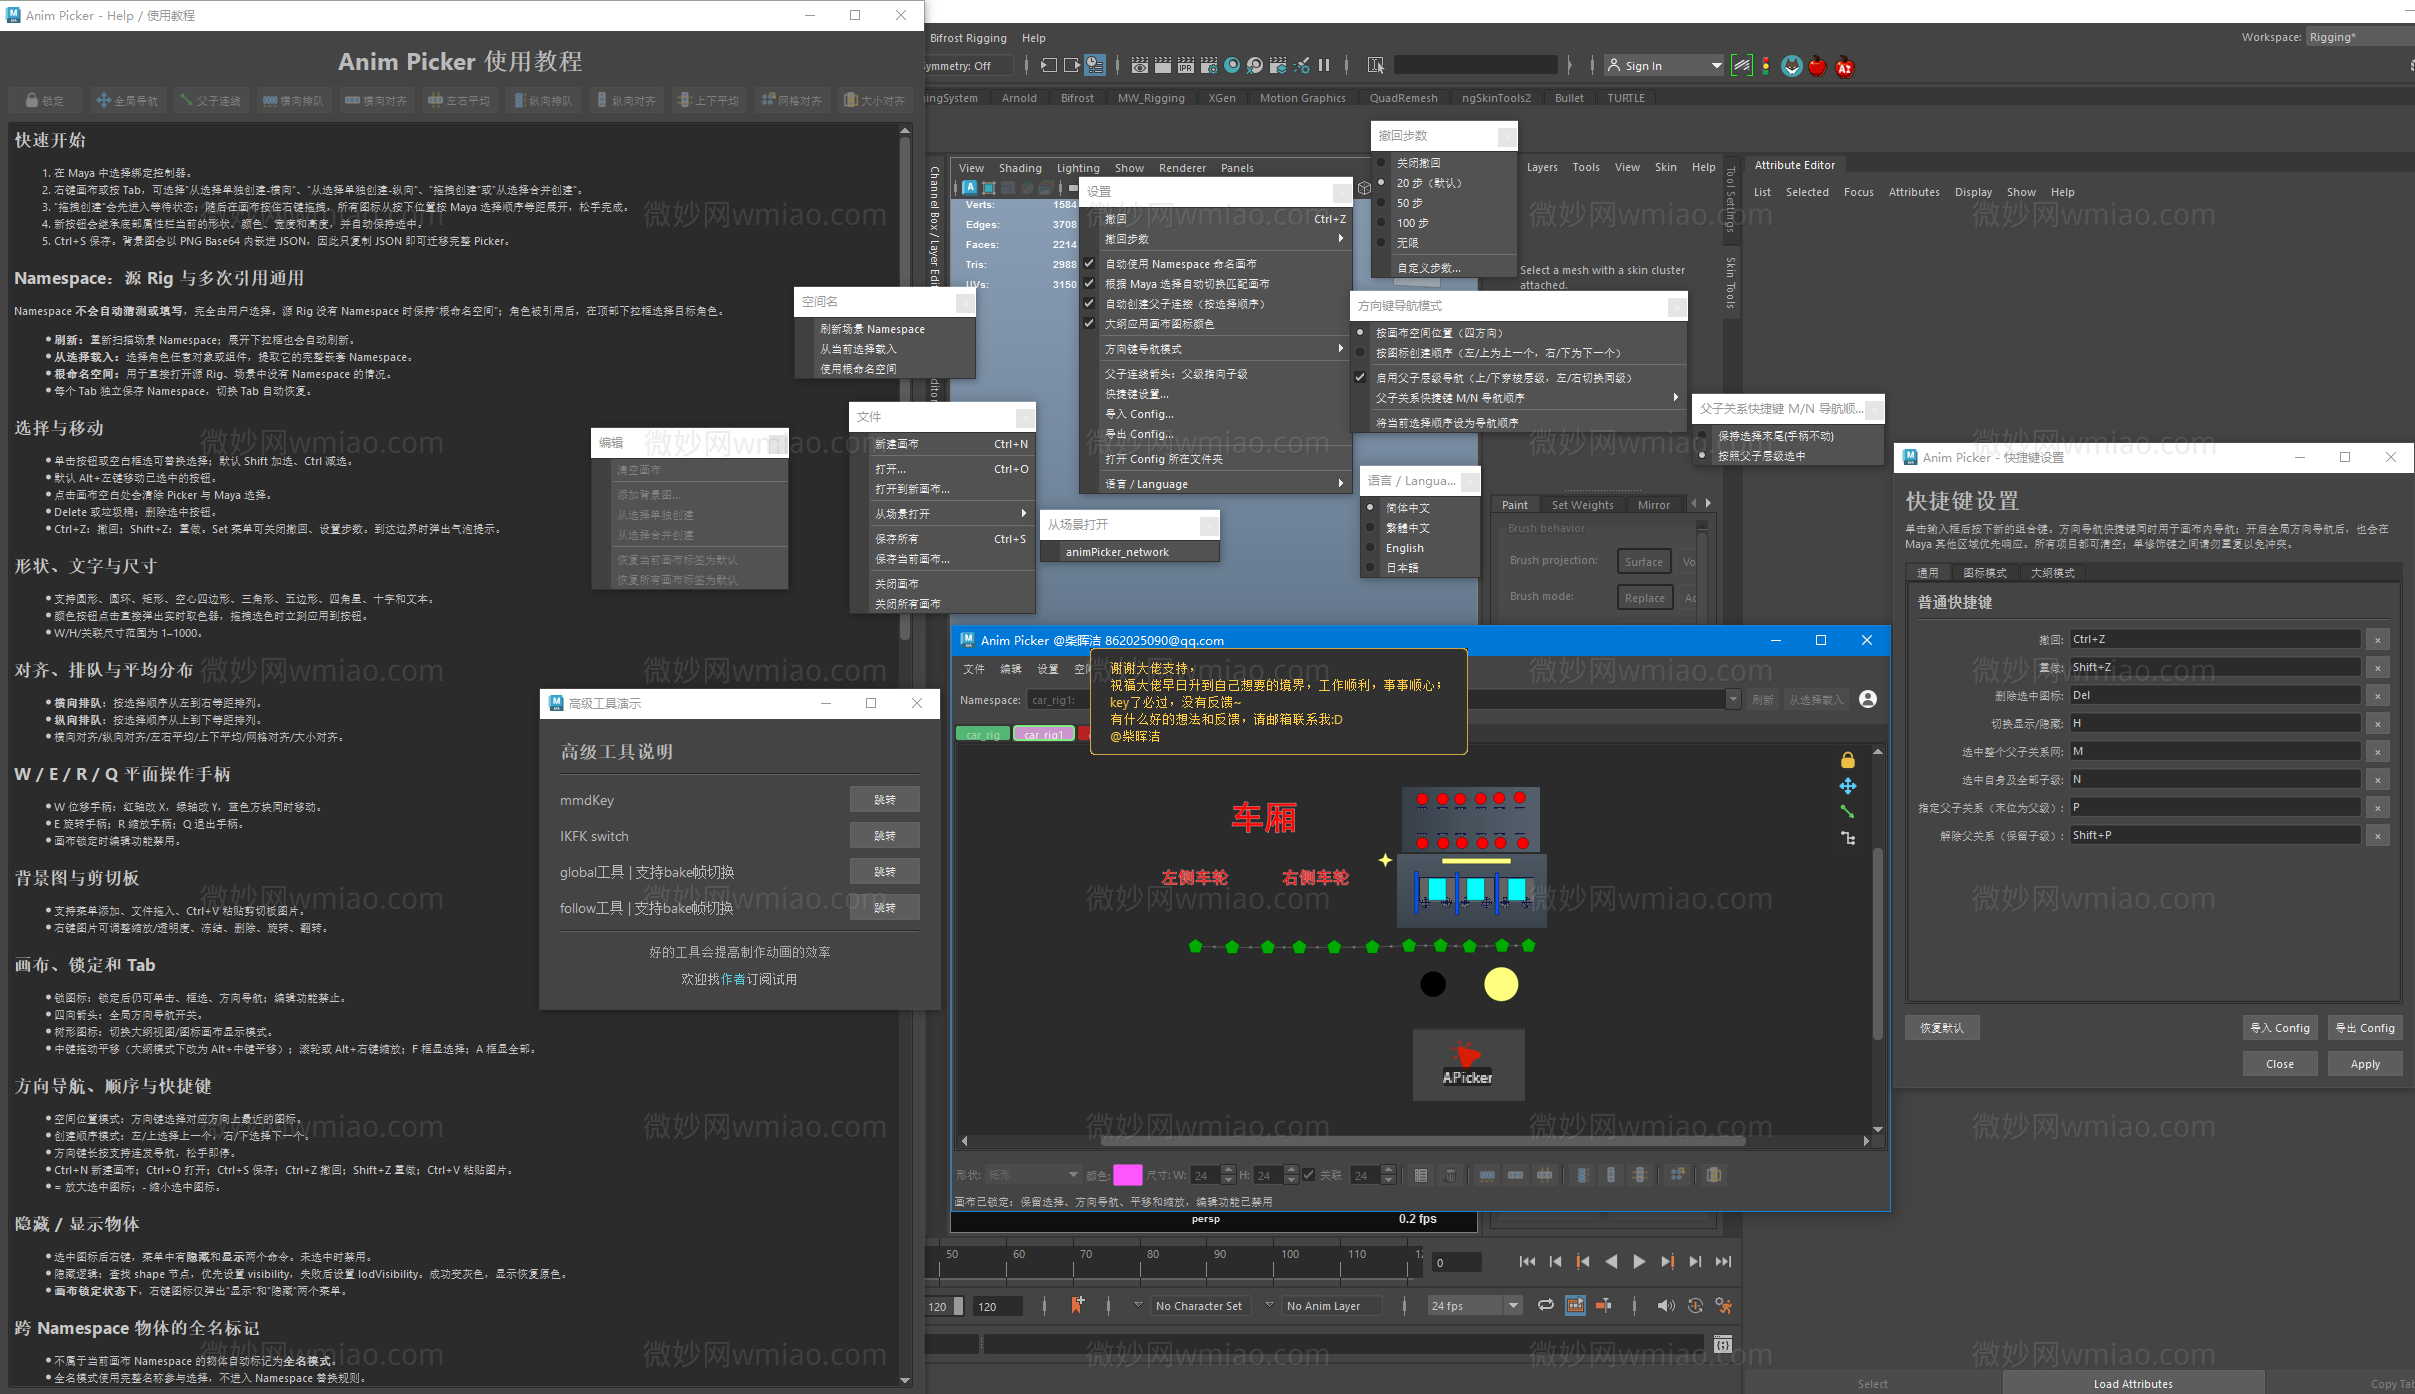Viewport: 2415px width, 1394px height.
Task: Open the 形状 shape dropdown
Action: [1033, 1175]
